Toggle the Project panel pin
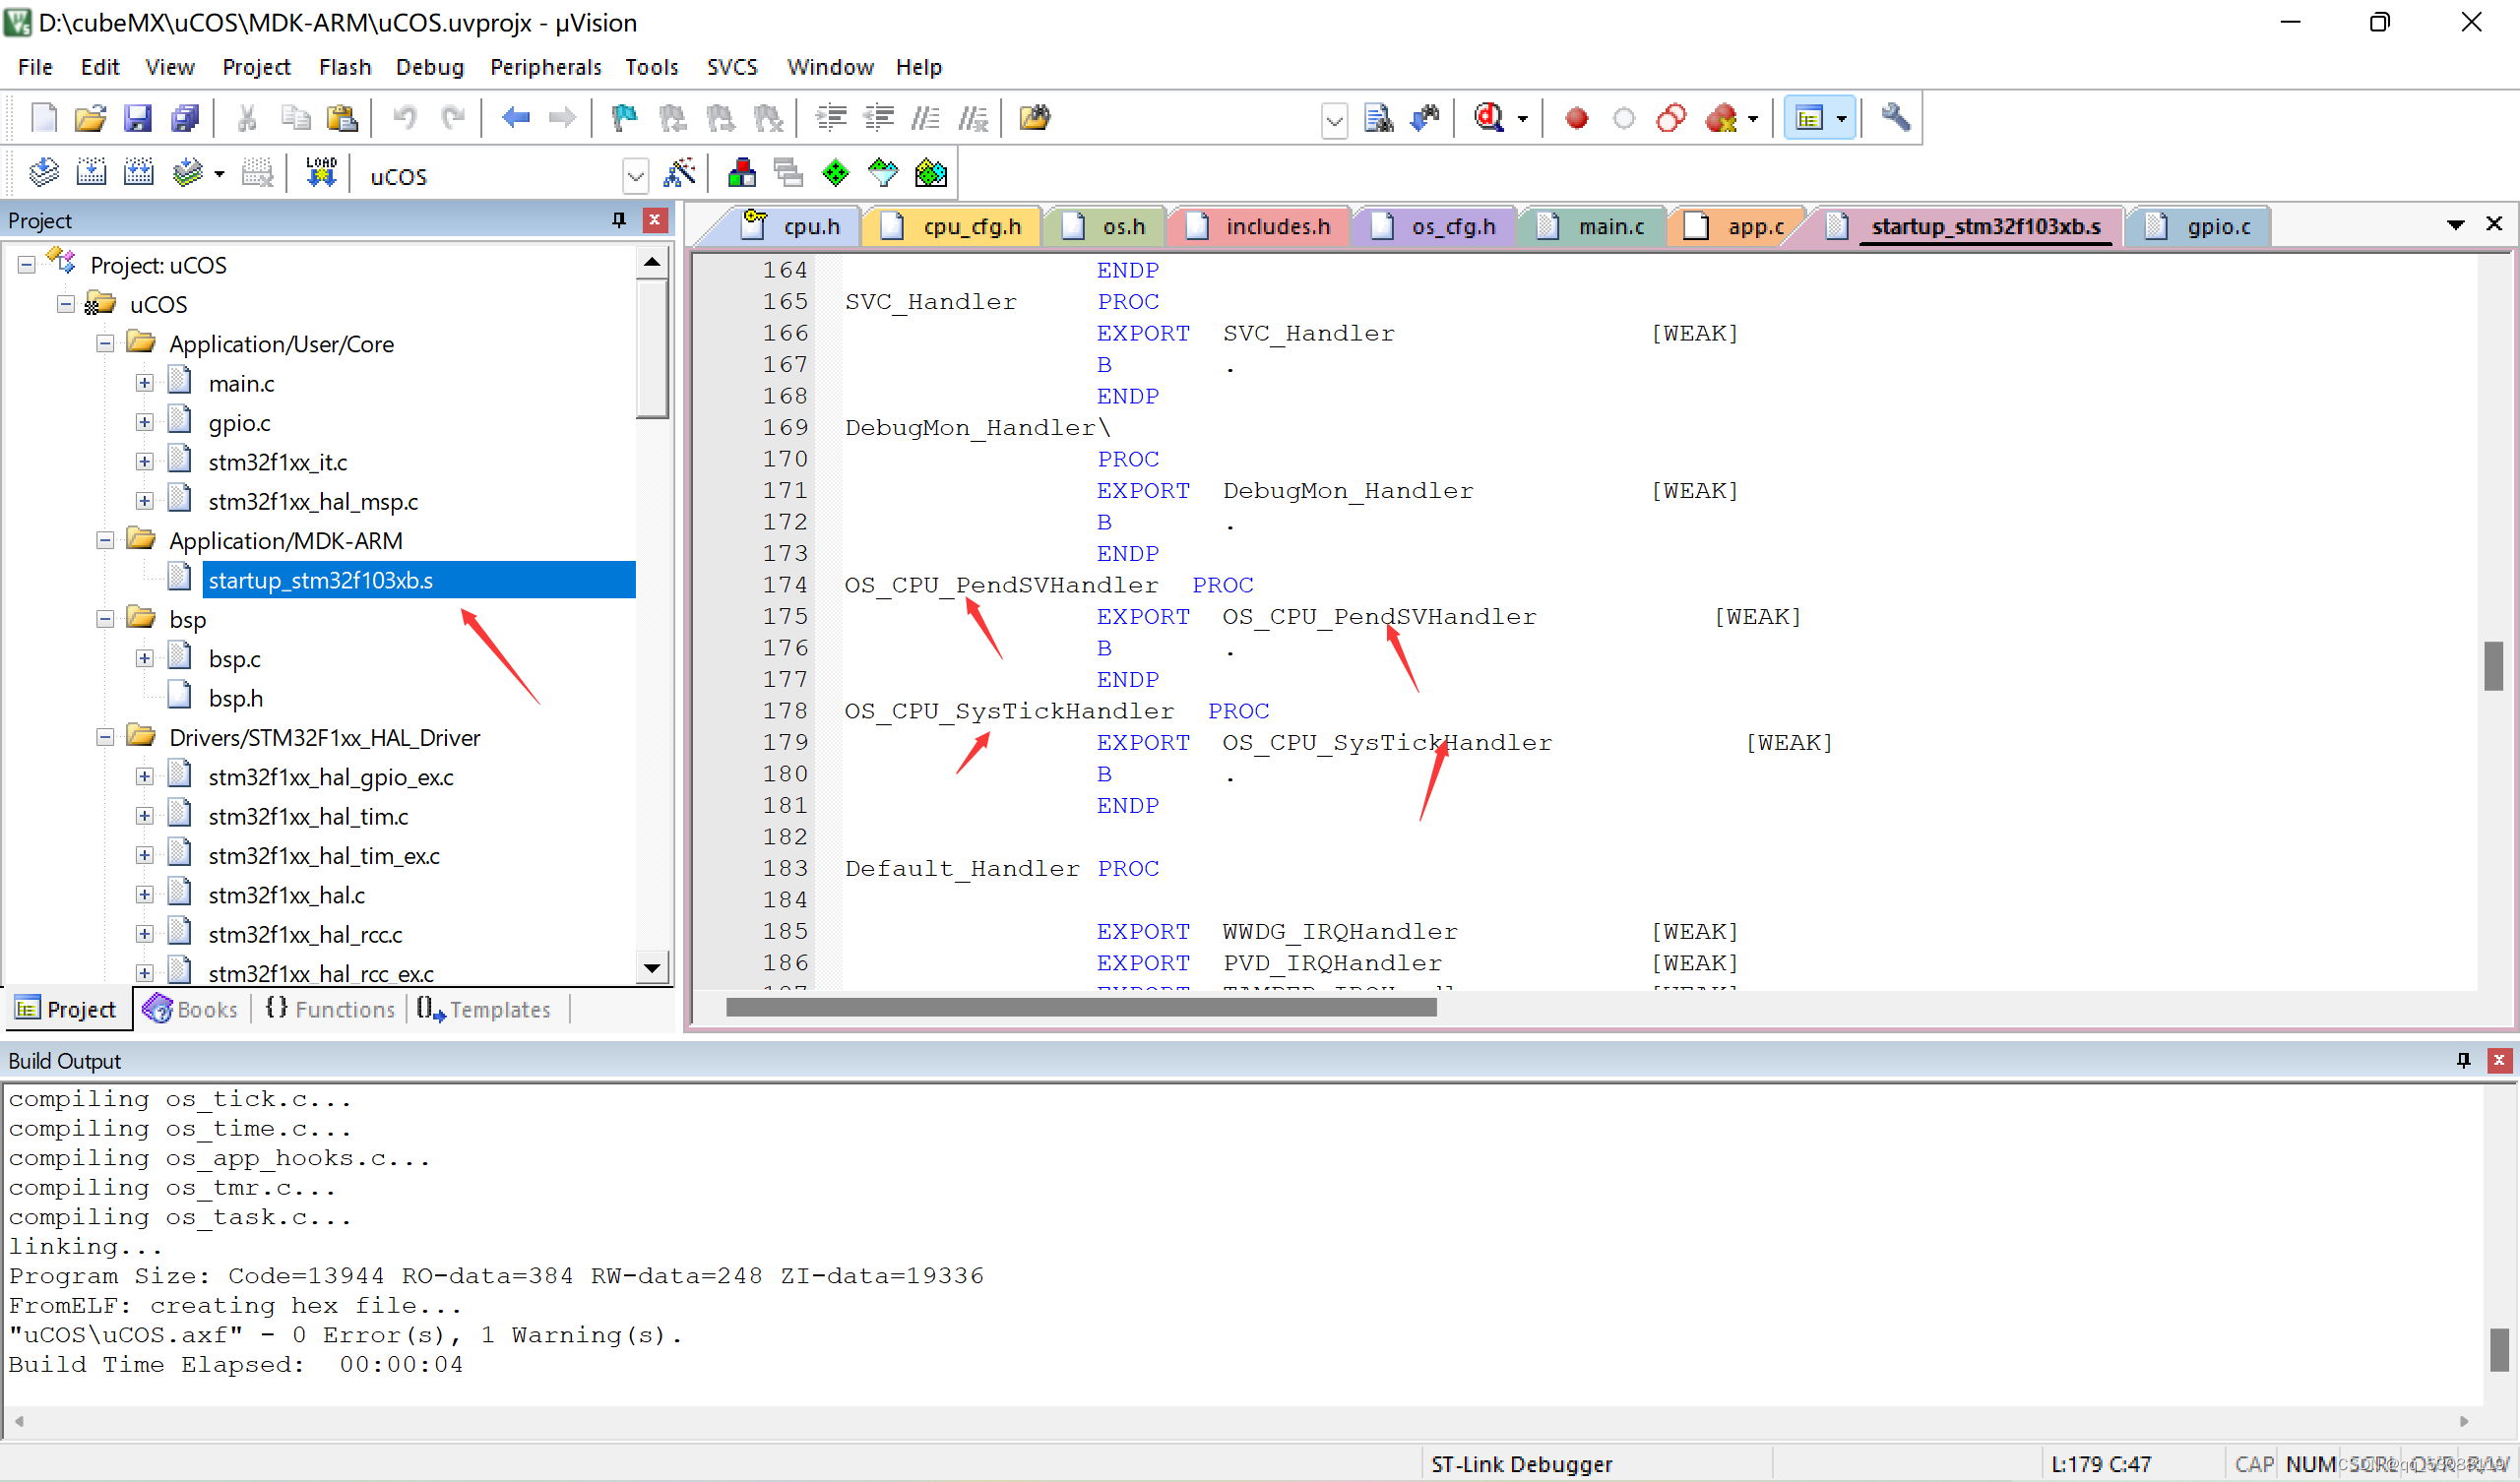2520x1482 pixels. (x=618, y=220)
